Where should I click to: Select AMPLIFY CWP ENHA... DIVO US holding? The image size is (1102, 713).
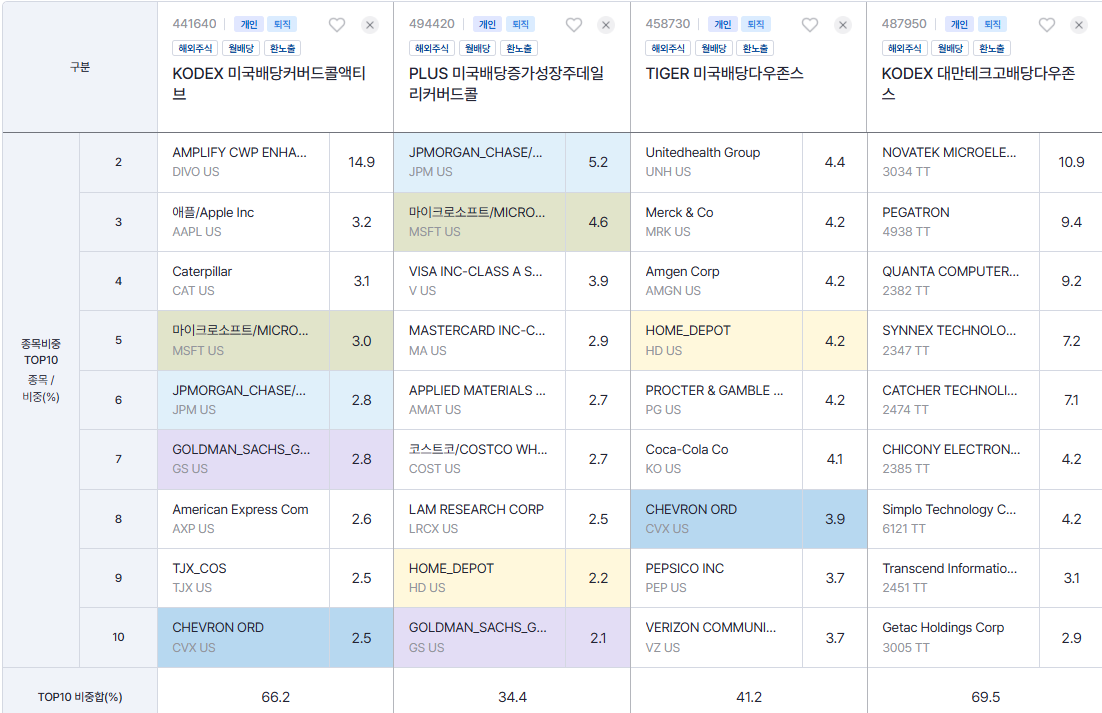tap(243, 162)
